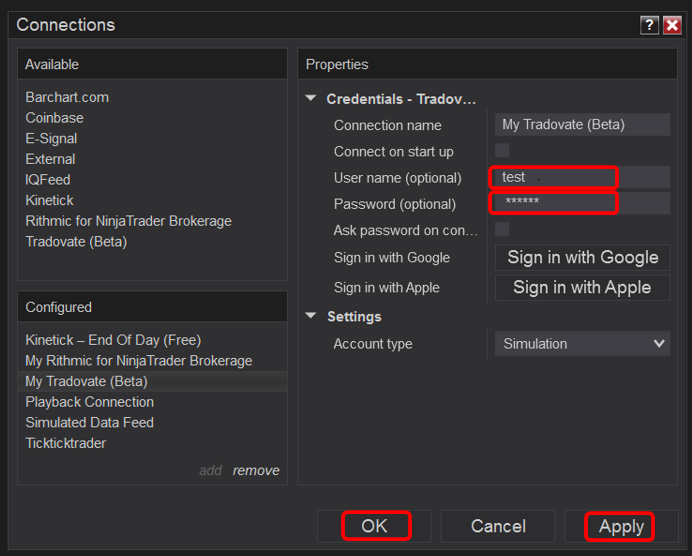
Task: Focus the User name field
Action: (x=582, y=177)
